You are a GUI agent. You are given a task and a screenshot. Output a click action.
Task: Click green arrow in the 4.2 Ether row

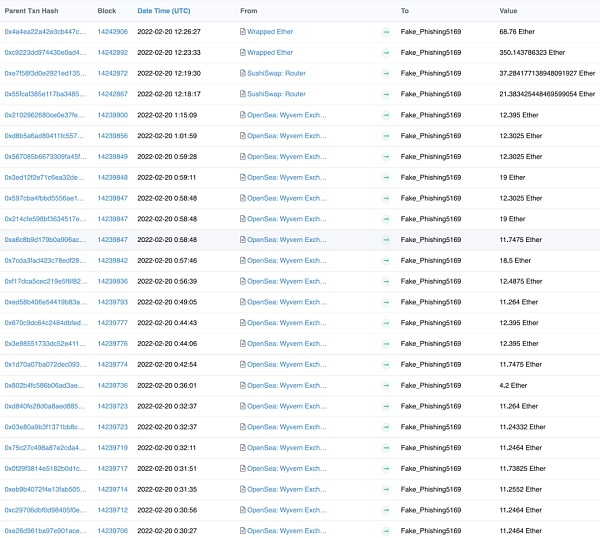click(386, 385)
